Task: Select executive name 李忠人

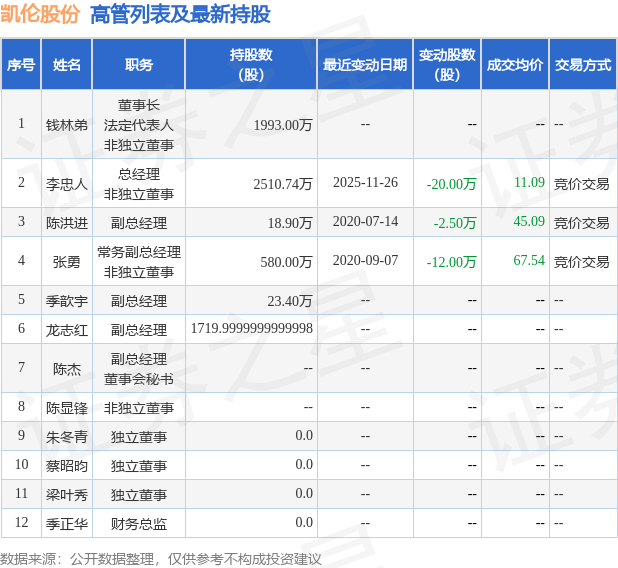Action: [x=67, y=184]
